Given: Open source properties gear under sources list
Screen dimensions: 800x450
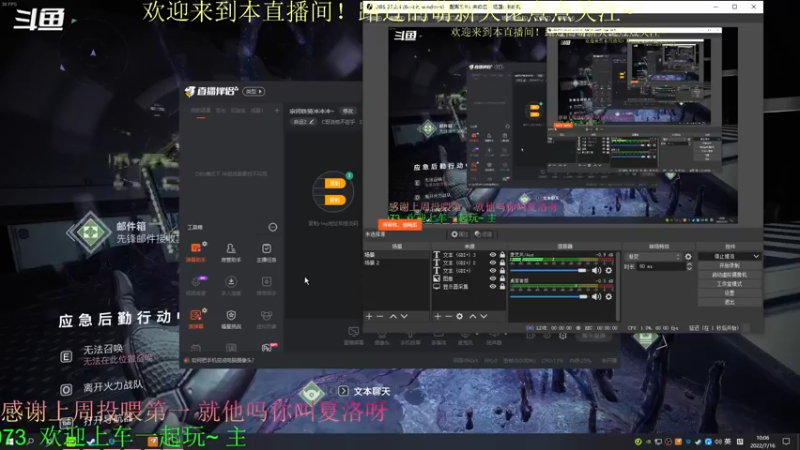Looking at the screenshot, I should point(459,316).
